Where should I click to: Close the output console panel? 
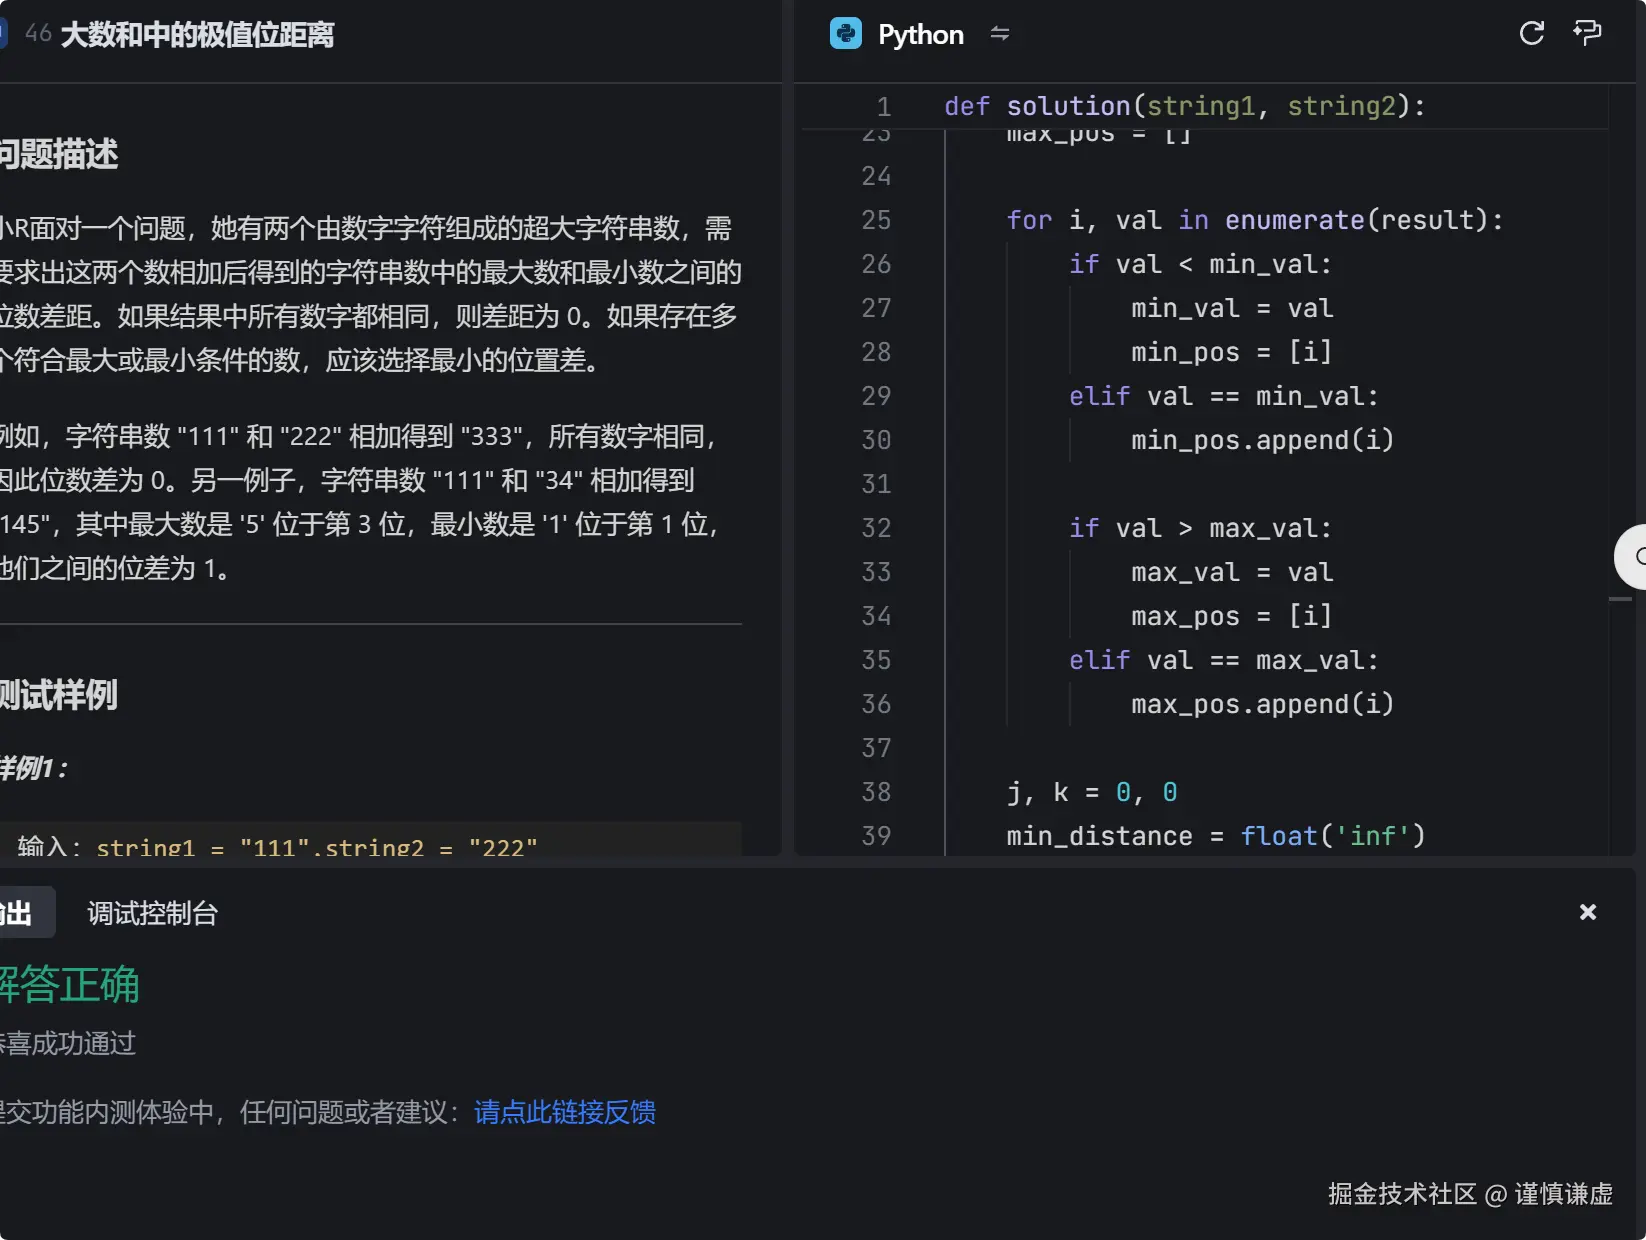coord(1587,911)
